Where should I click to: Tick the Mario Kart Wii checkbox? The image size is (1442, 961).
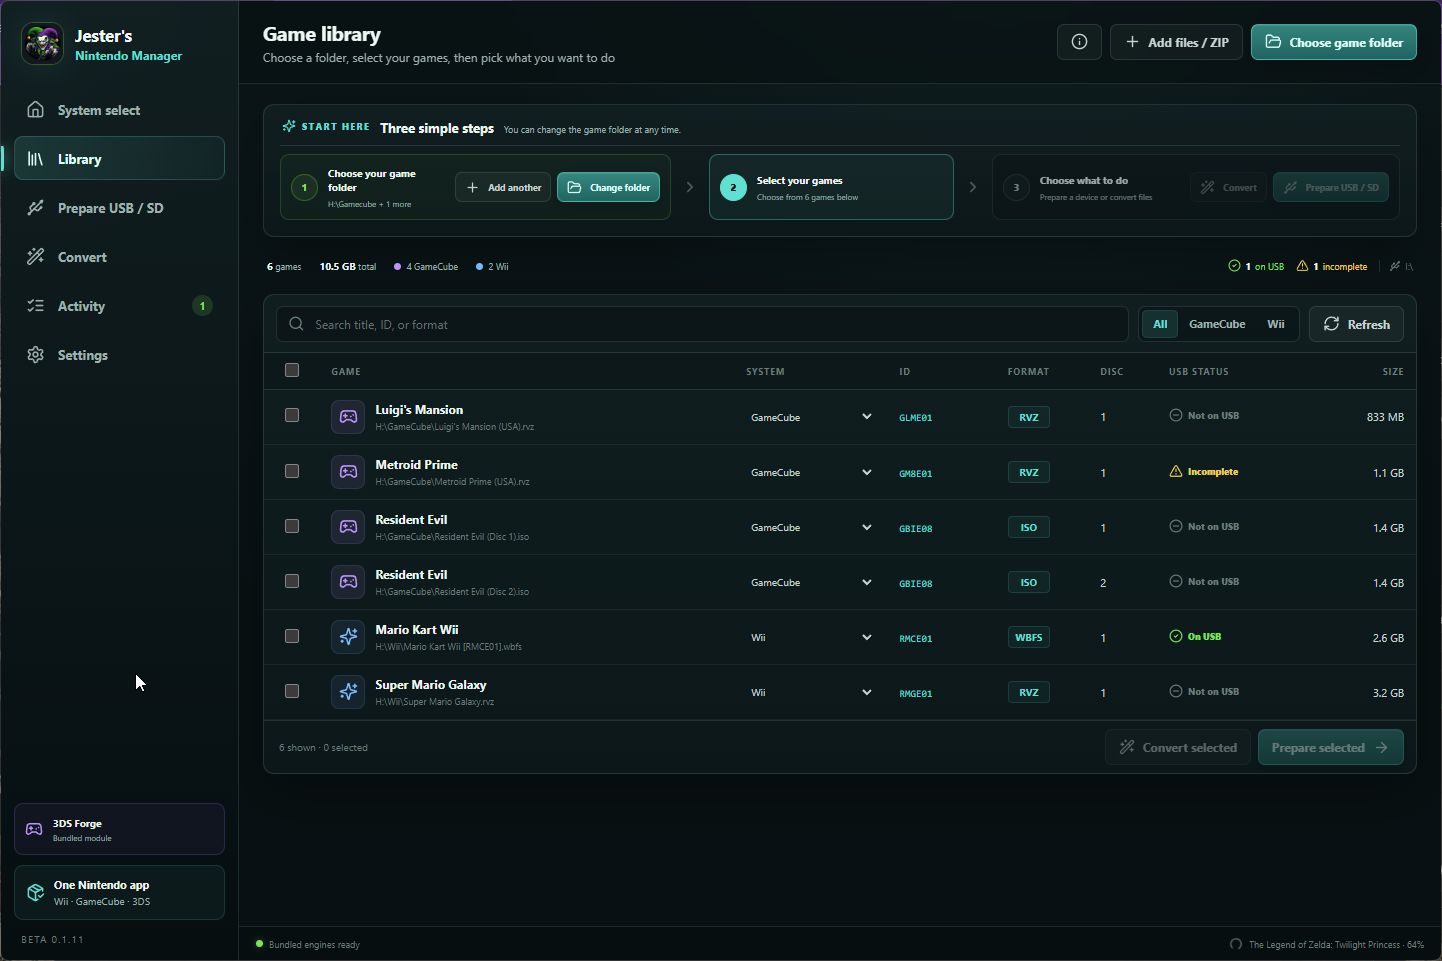[292, 635]
